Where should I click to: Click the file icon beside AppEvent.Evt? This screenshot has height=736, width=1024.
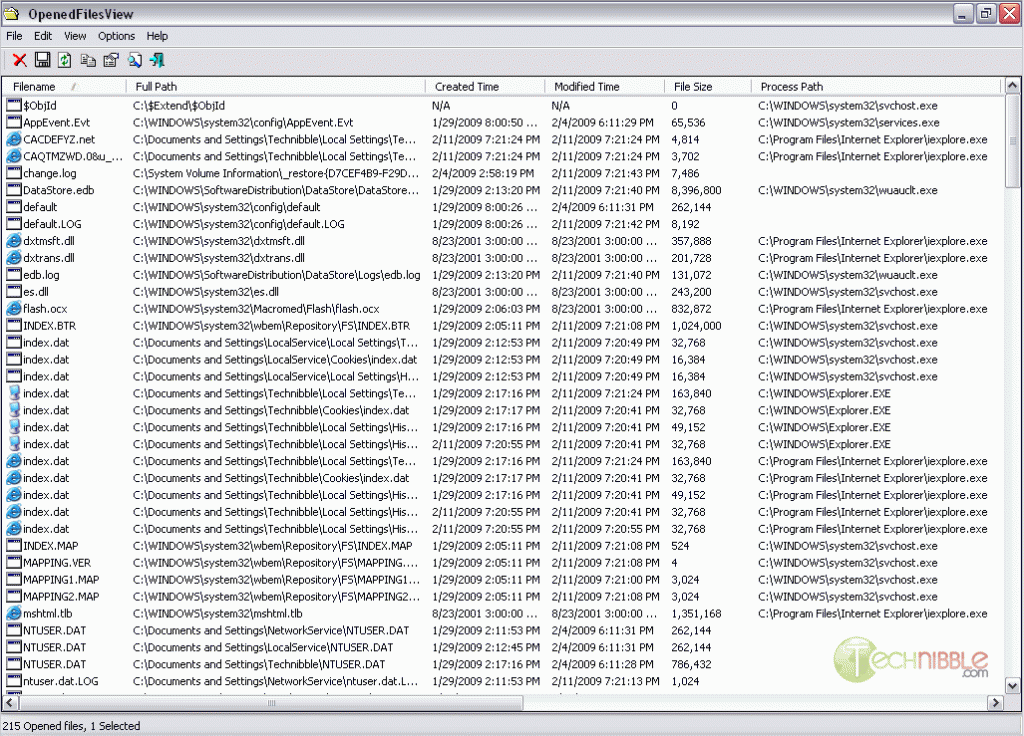tap(13, 122)
